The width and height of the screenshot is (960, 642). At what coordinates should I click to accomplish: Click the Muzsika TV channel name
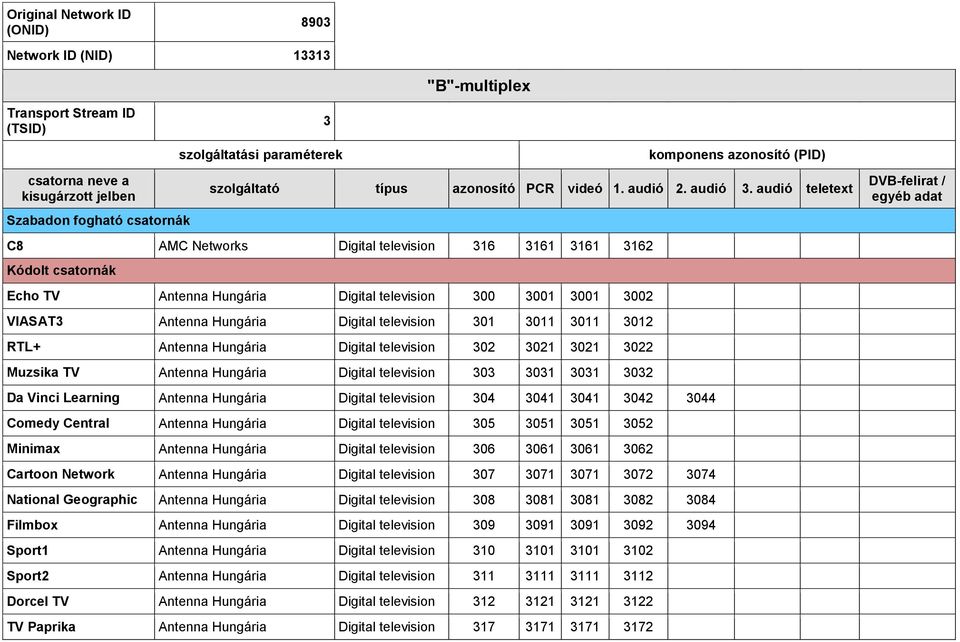coord(43,372)
